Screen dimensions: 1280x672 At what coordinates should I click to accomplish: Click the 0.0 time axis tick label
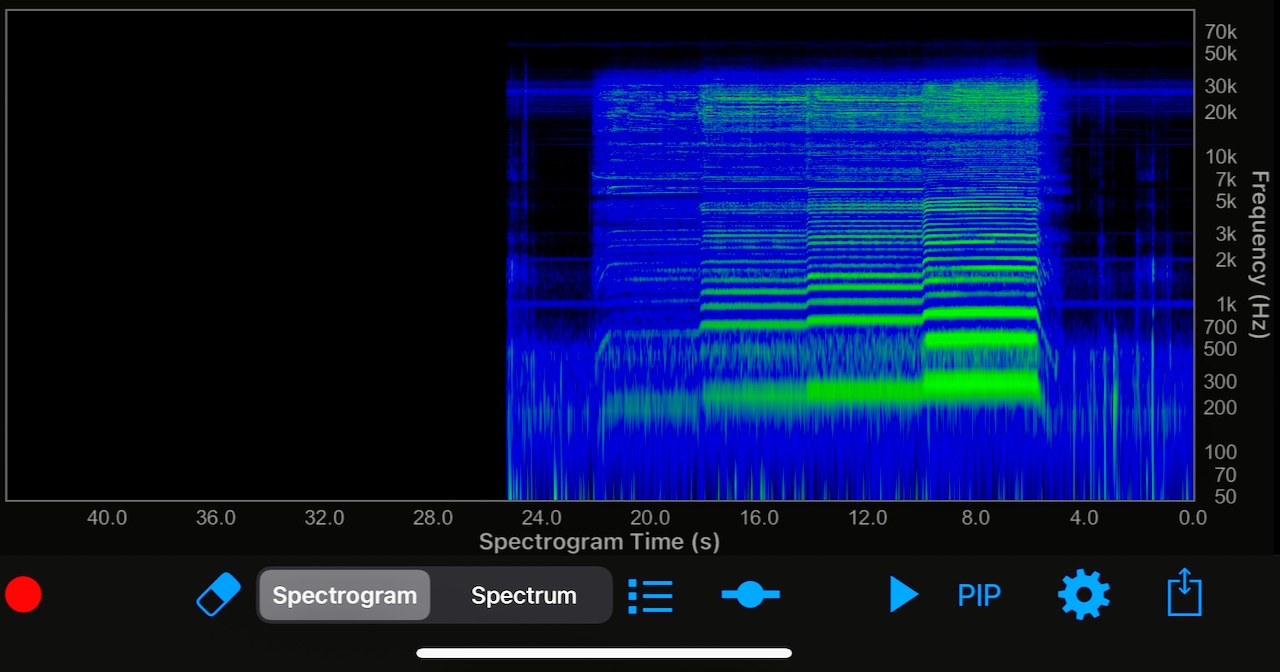[x=1192, y=518]
